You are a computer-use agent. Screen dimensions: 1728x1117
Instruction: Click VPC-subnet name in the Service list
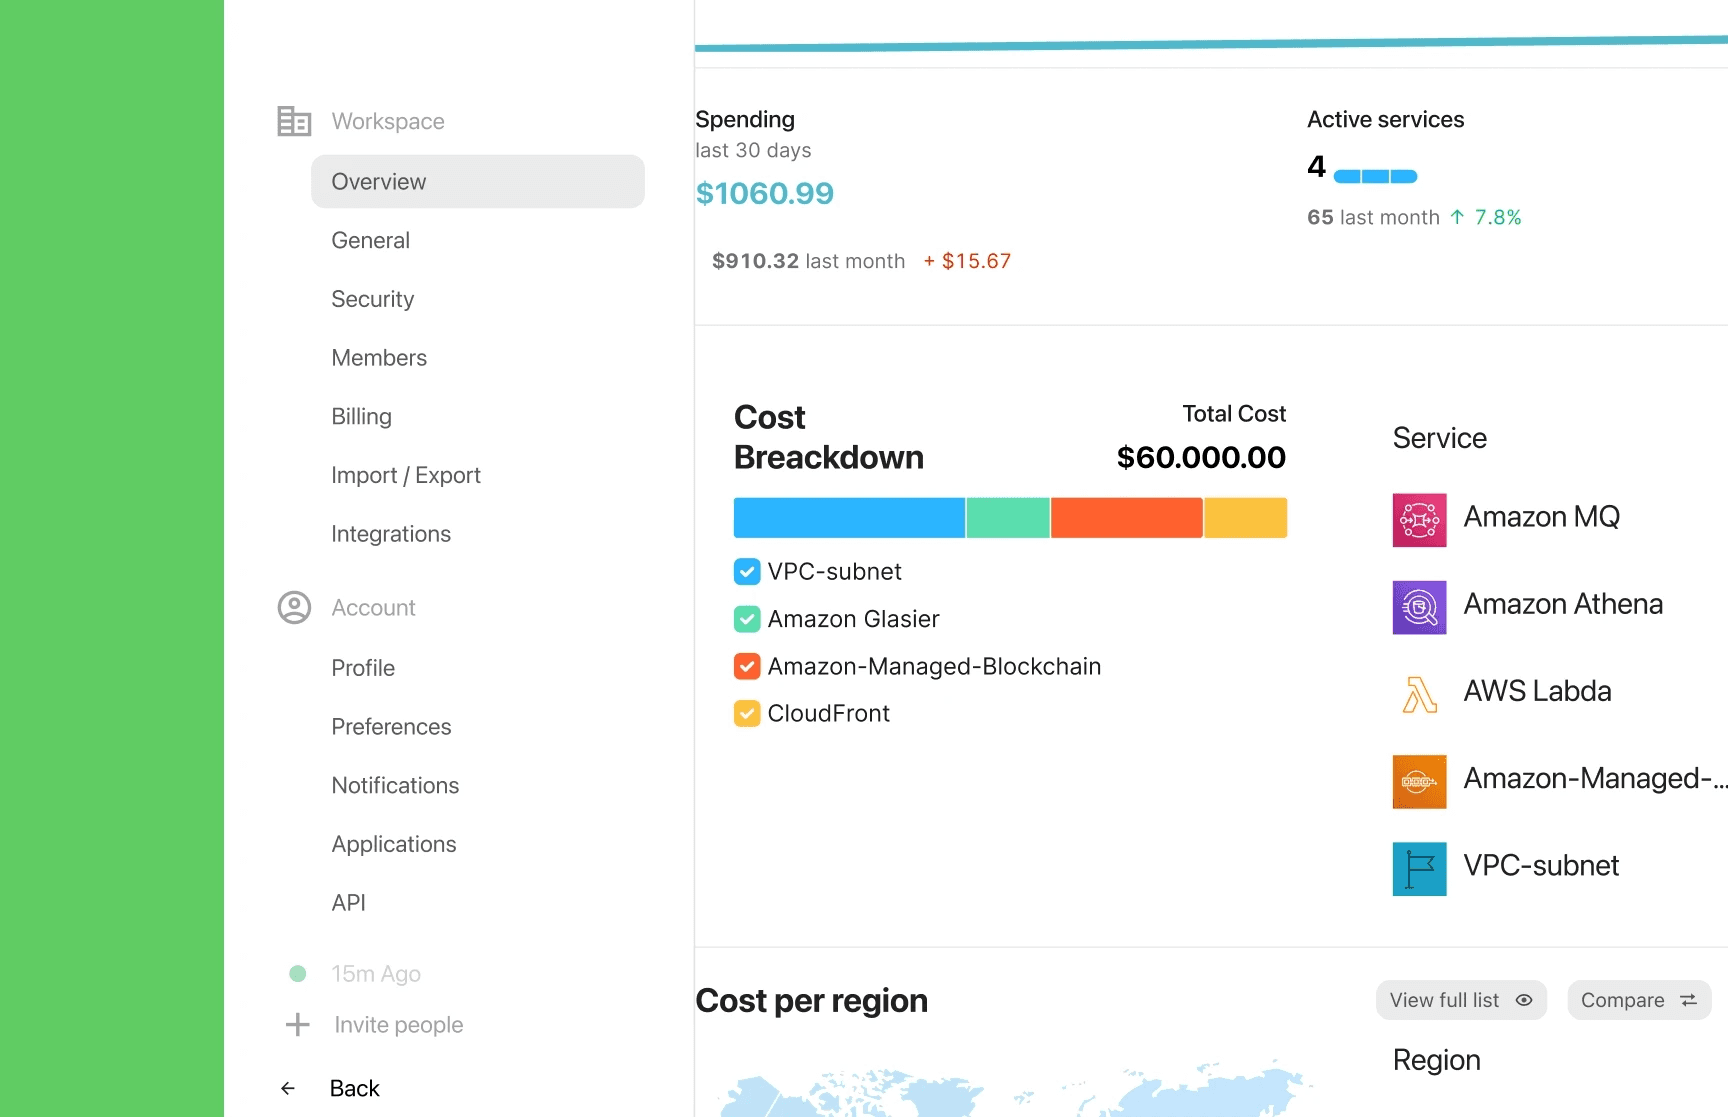(1541, 865)
